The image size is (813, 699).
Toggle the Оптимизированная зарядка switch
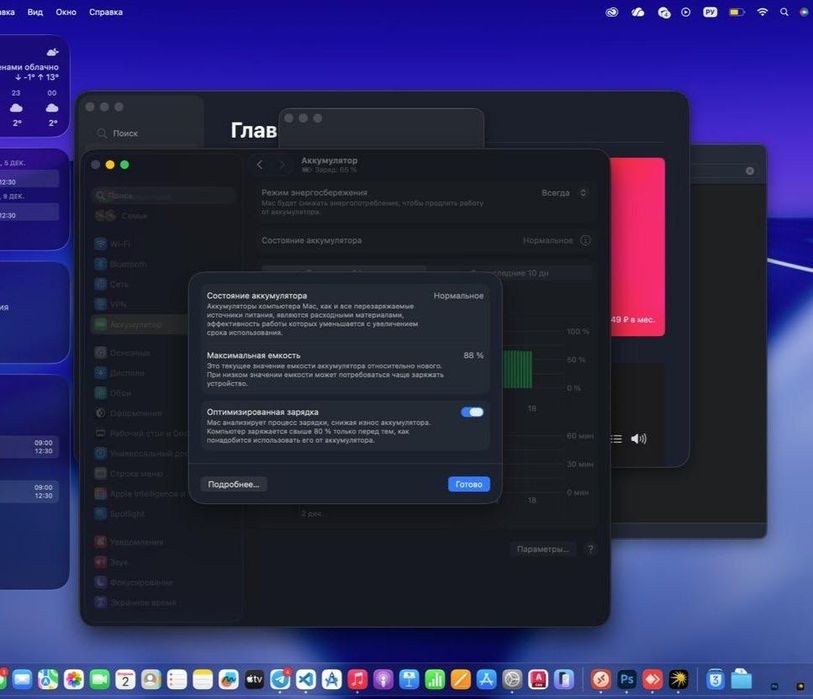click(472, 412)
